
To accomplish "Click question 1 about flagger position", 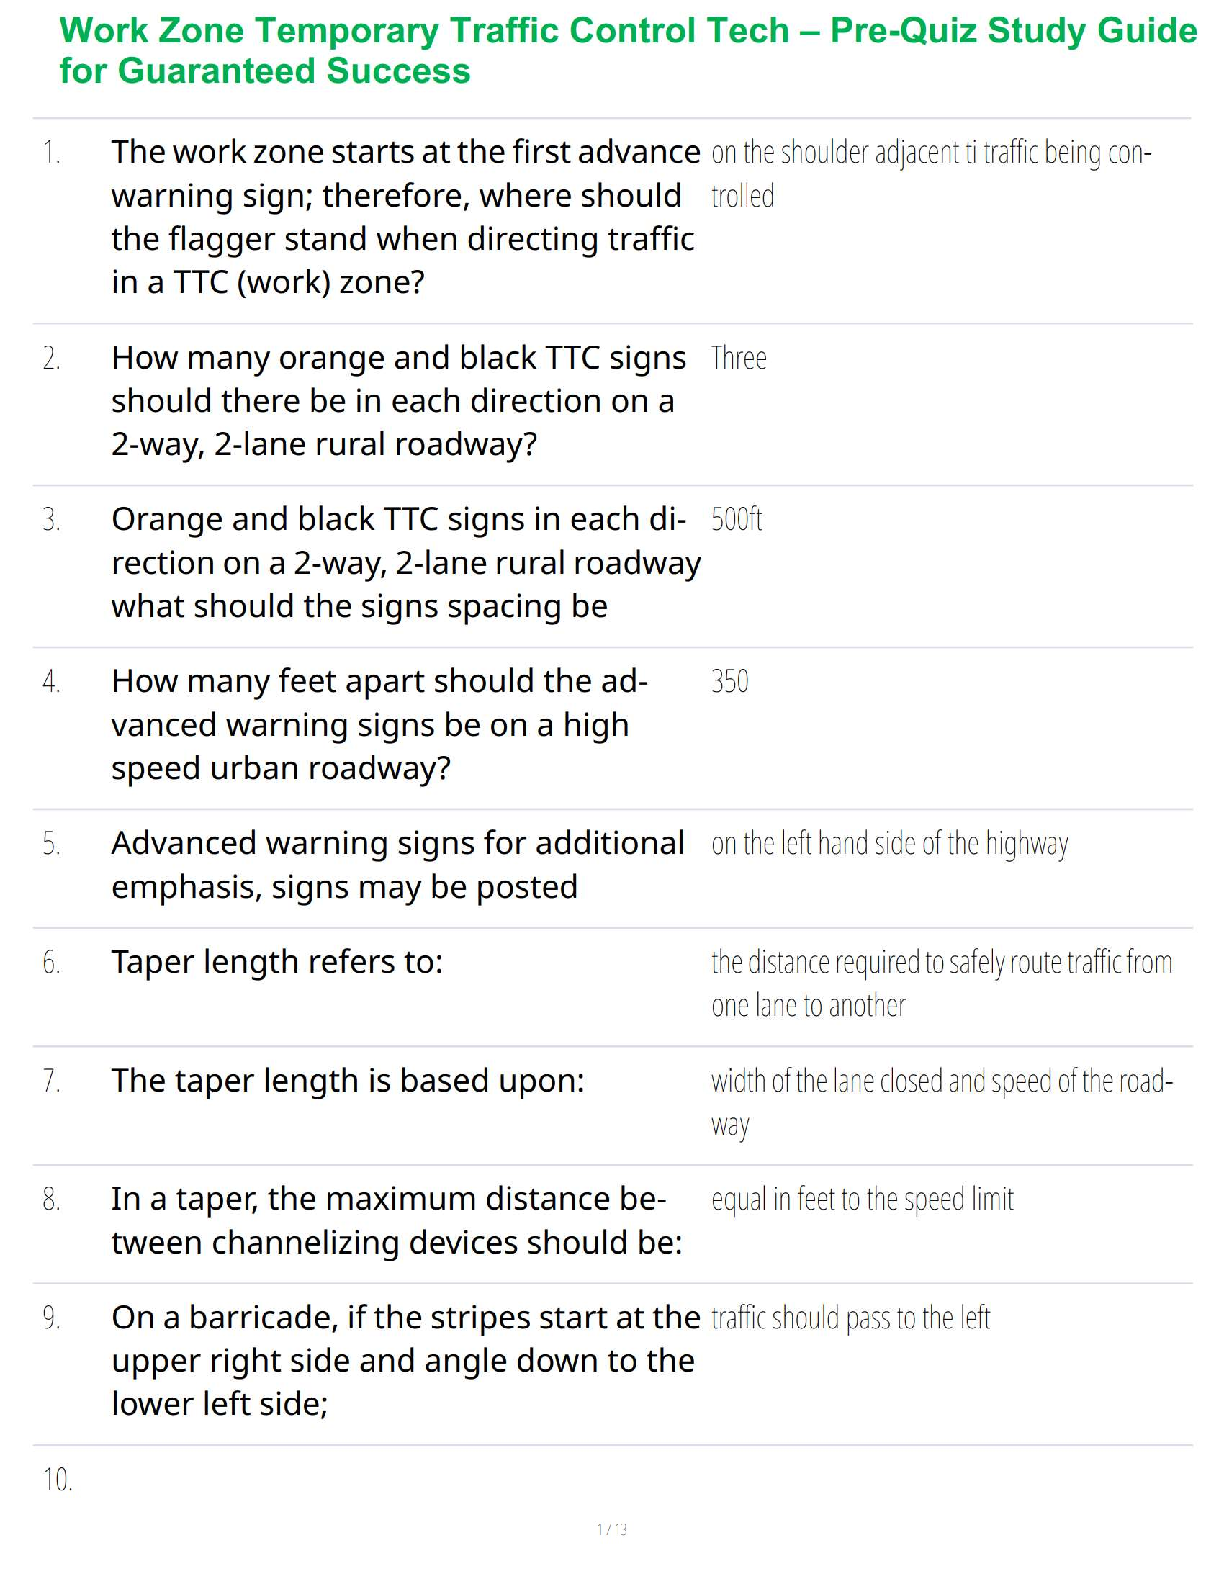I will click(404, 217).
